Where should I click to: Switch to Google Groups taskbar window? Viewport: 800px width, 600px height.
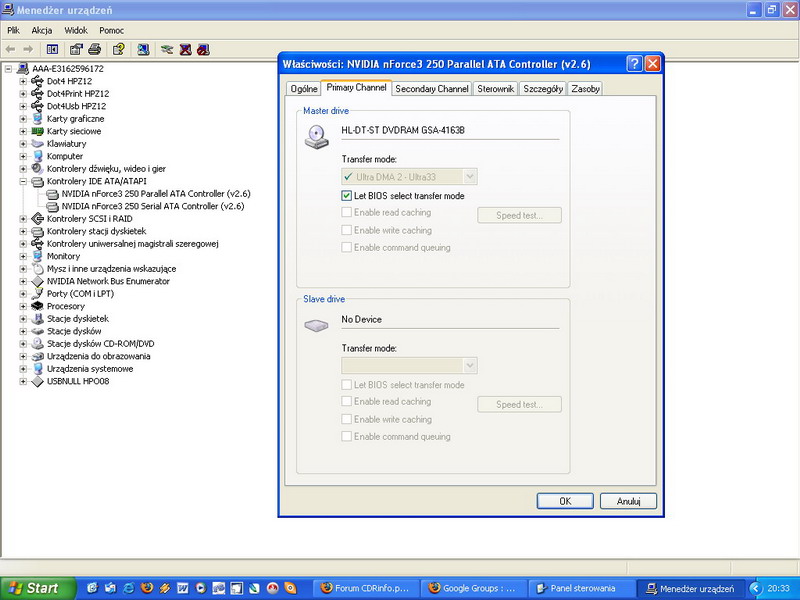475,588
